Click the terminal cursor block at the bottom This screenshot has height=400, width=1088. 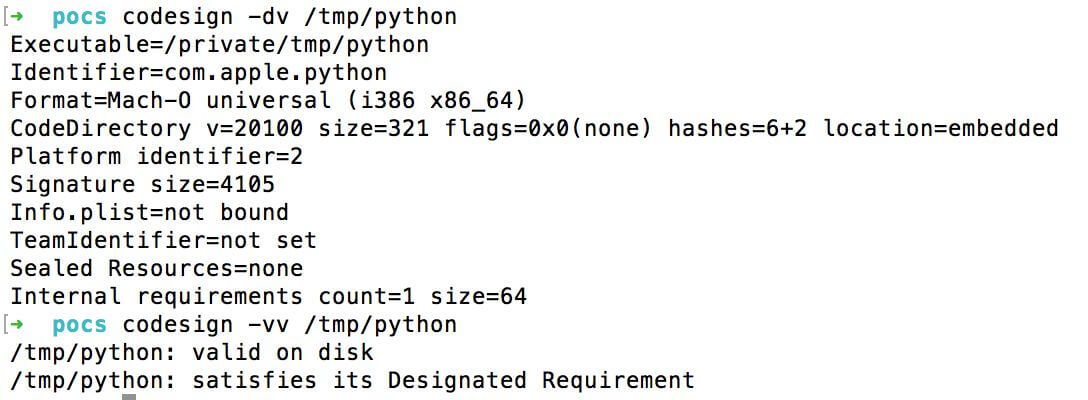[x=129, y=396]
